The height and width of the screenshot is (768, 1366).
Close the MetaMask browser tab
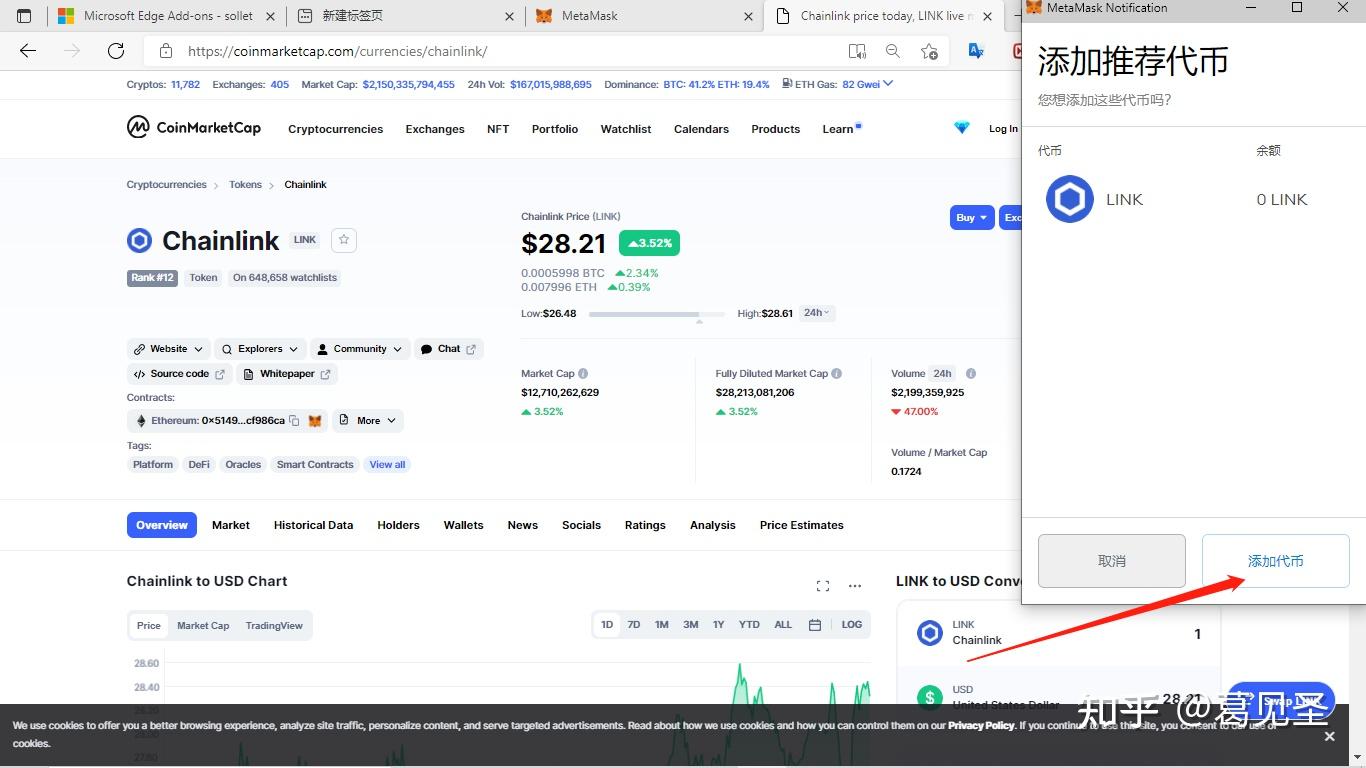749,16
